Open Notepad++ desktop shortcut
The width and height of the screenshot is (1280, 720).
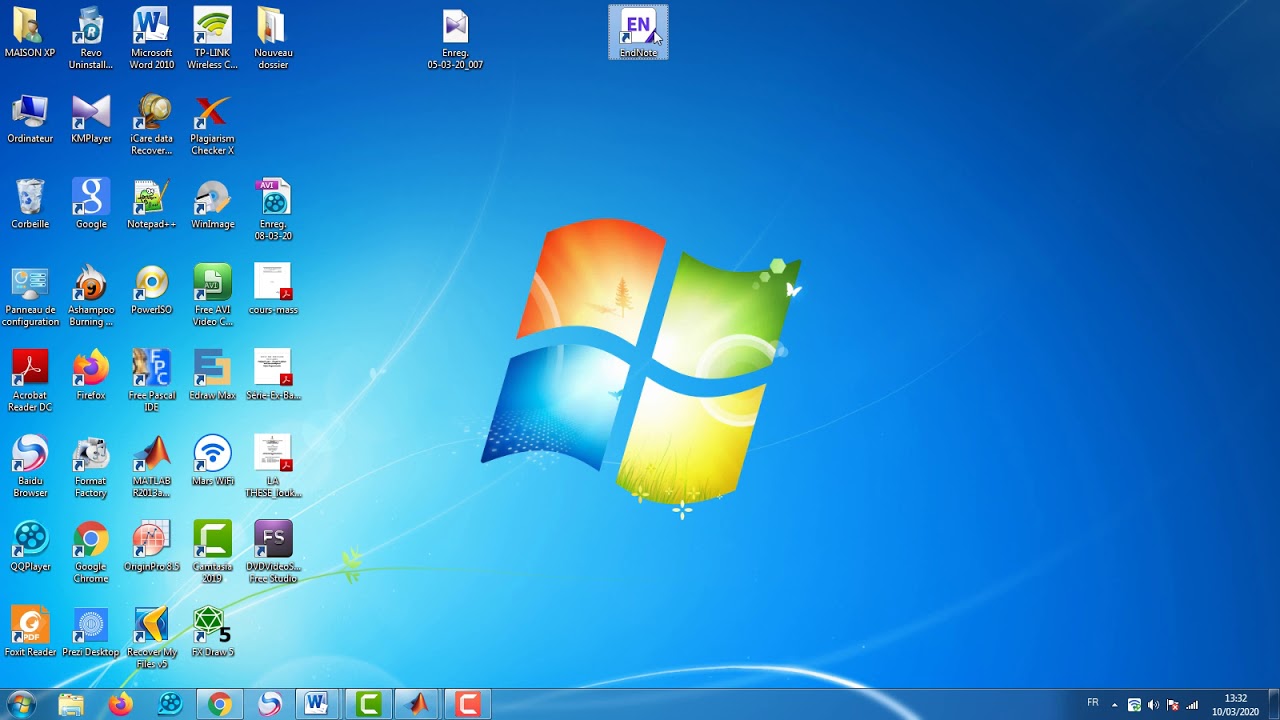152,204
